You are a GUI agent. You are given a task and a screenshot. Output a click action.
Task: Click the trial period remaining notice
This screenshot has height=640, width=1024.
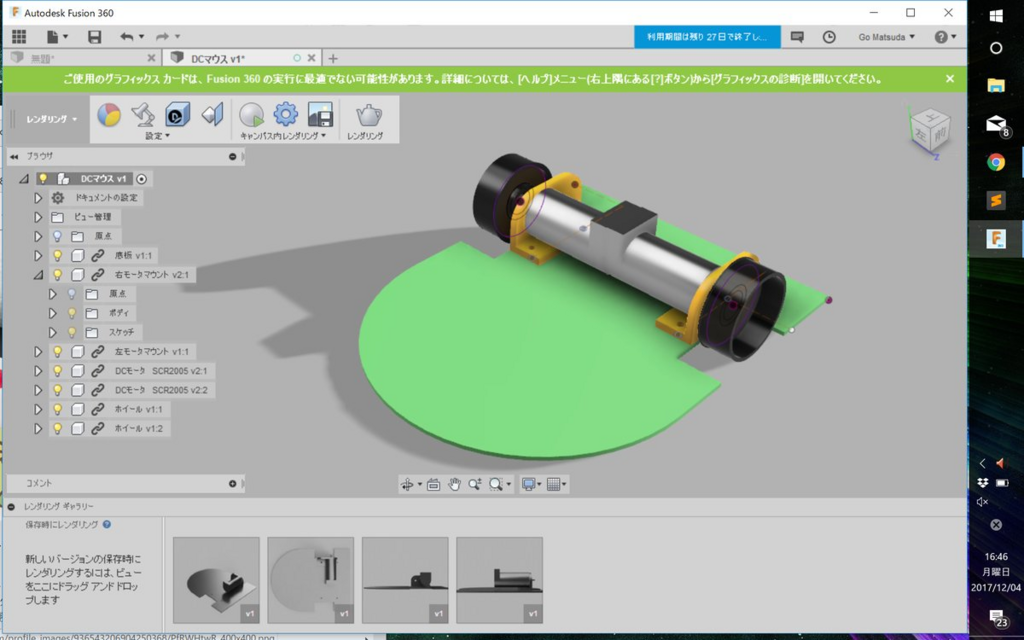click(x=707, y=37)
